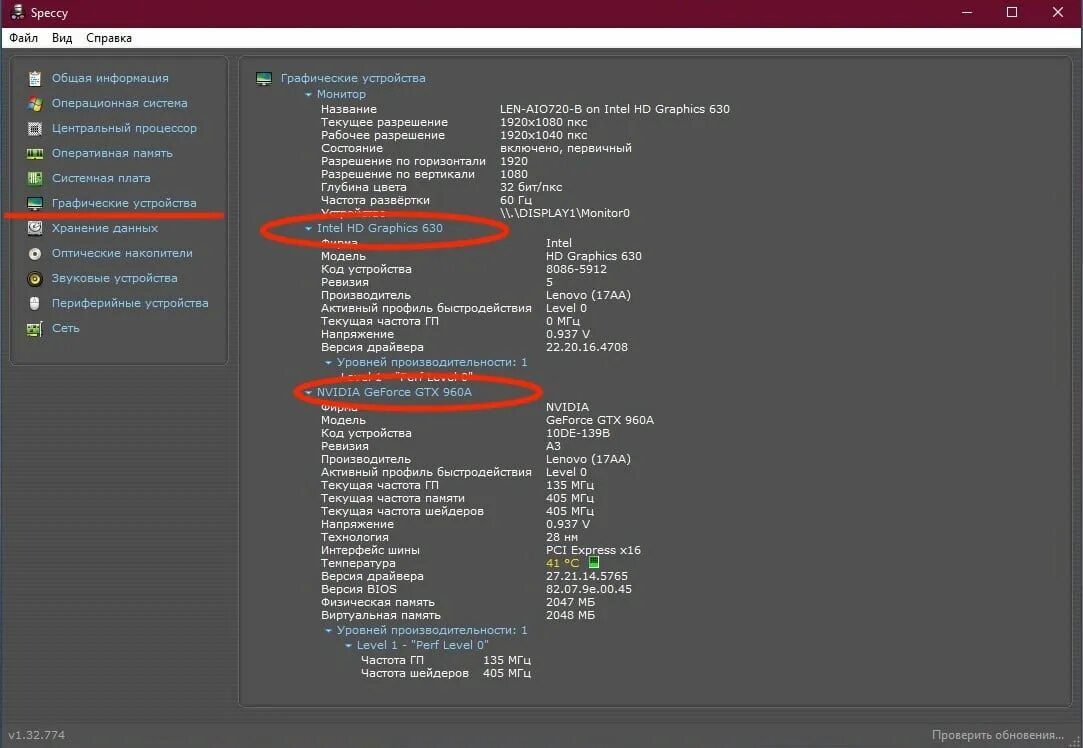Open Периферийные устройства section
This screenshot has height=748, width=1083.
[x=130, y=303]
